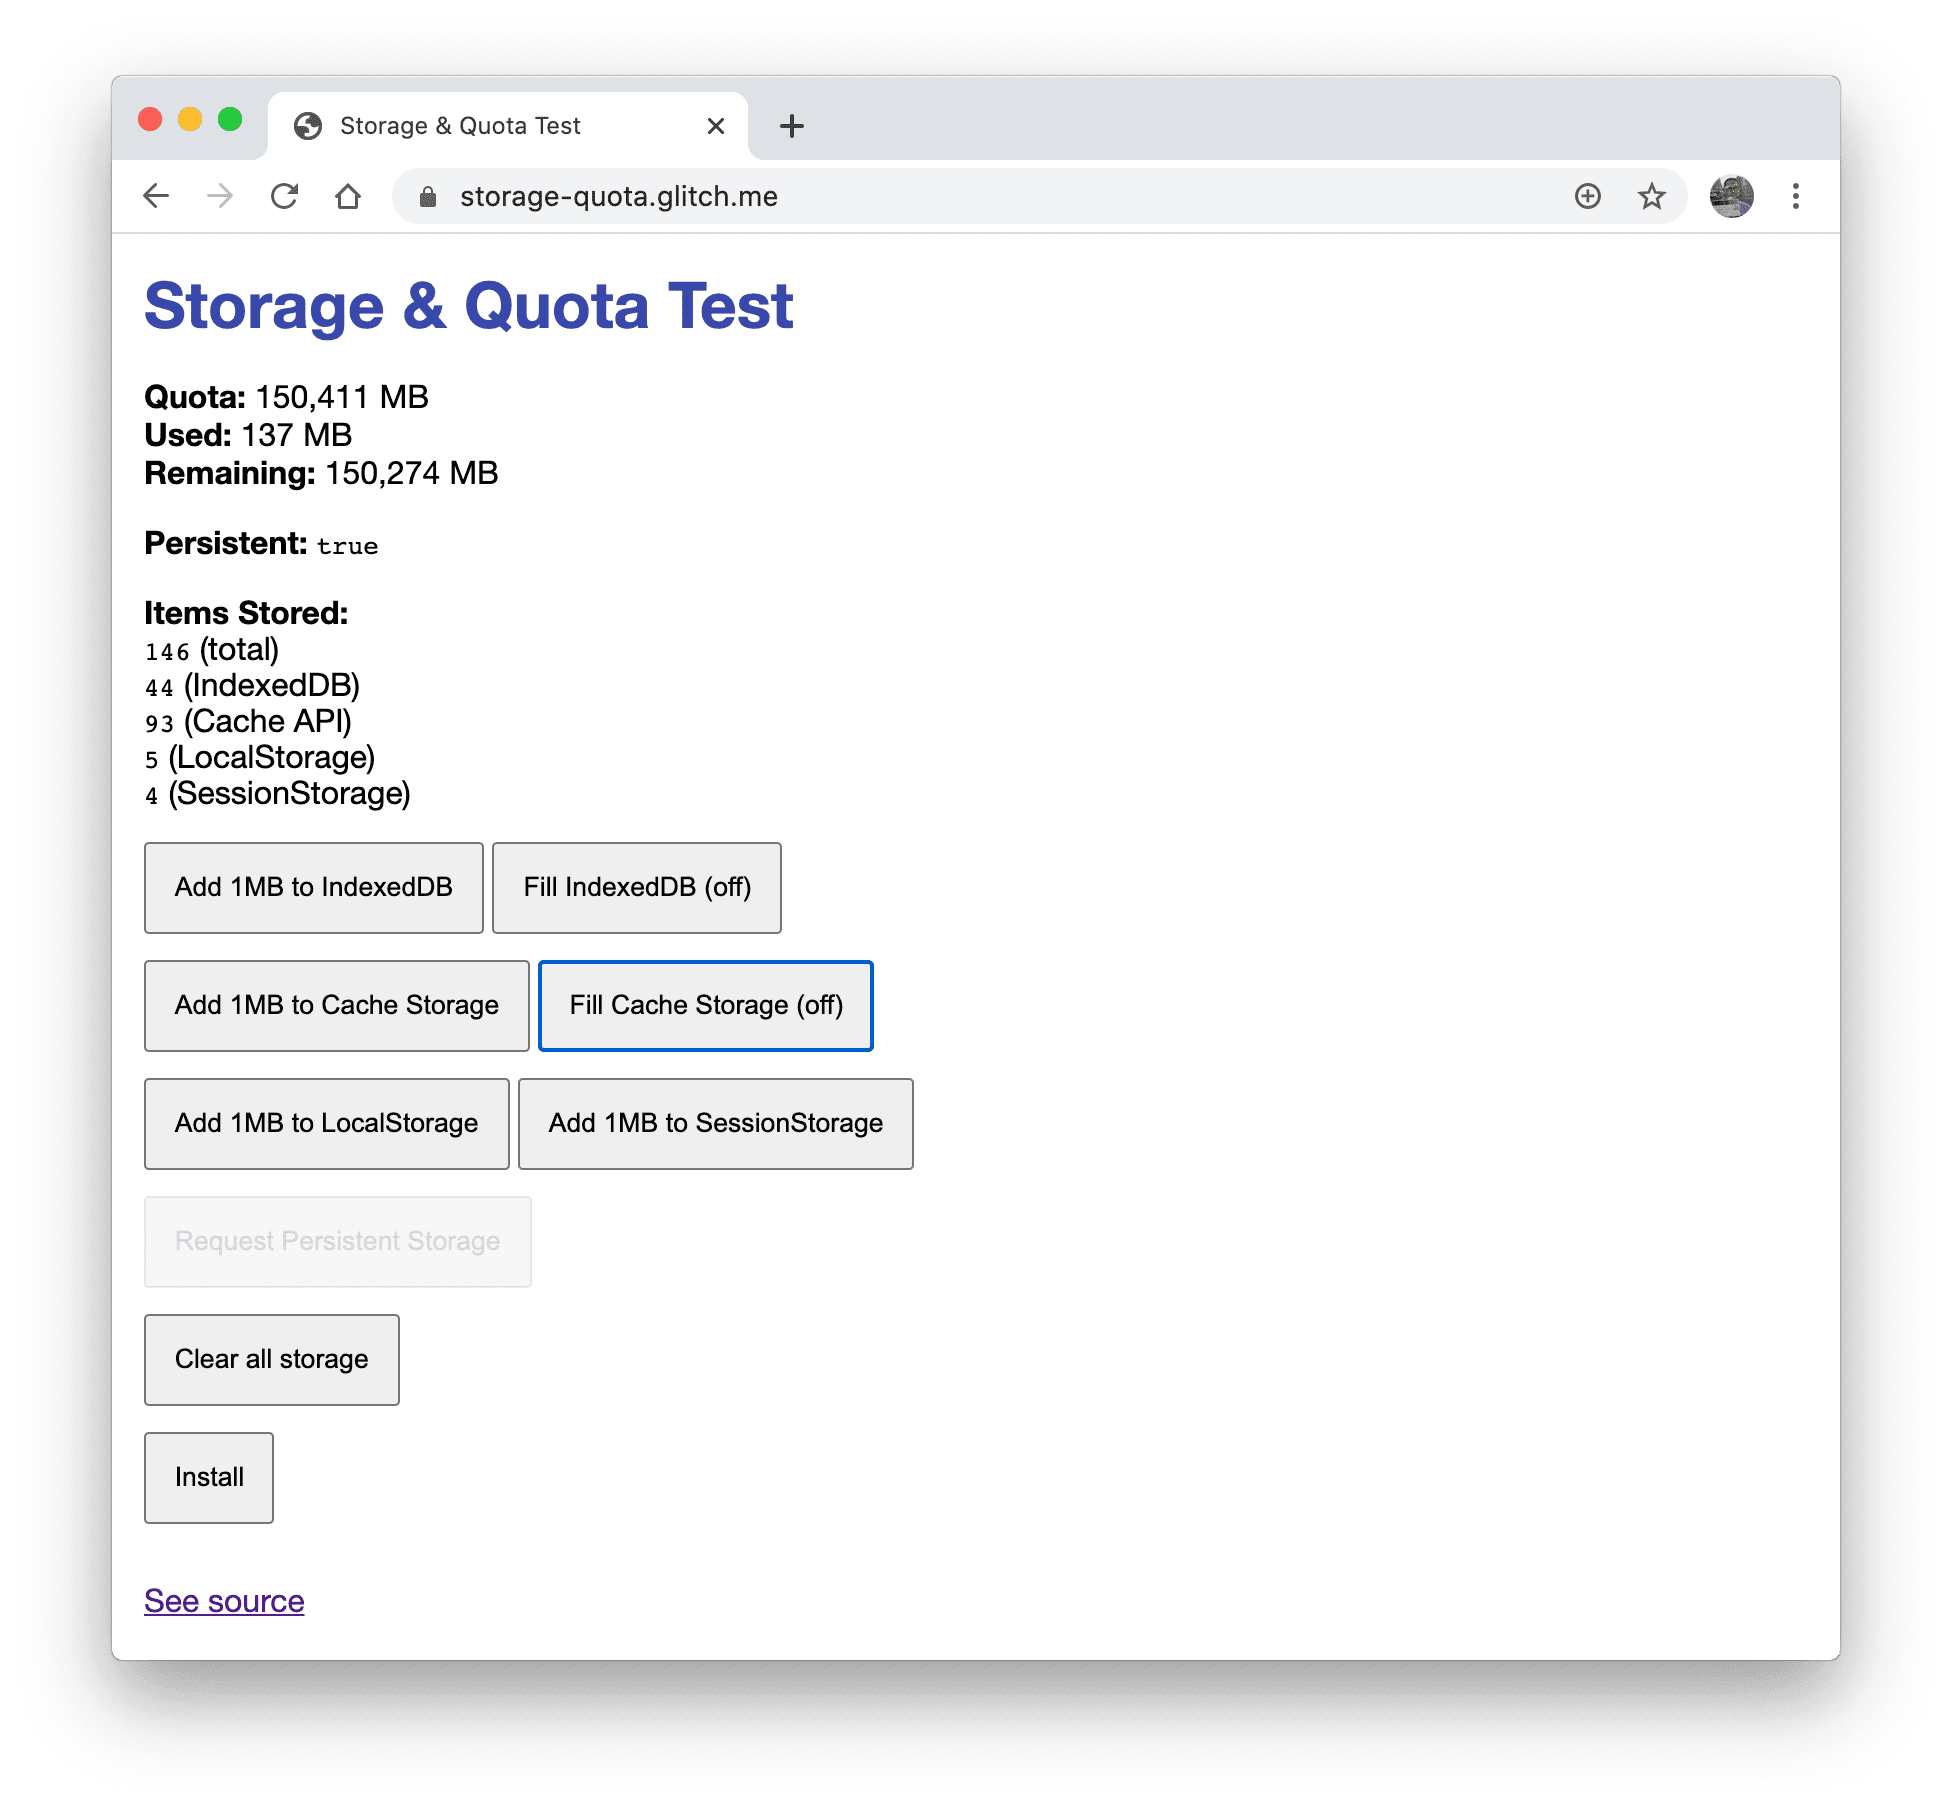The image size is (1952, 1808).
Task: Open the See source link
Action: coord(224,1600)
